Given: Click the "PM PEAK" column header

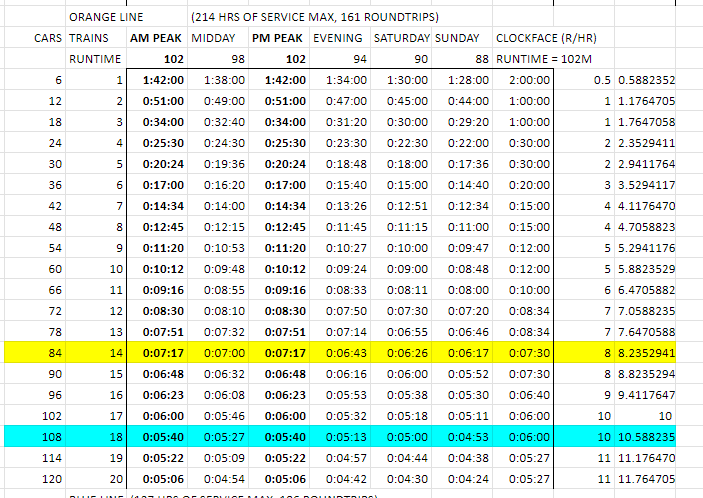Looking at the screenshot, I should click(279, 38).
